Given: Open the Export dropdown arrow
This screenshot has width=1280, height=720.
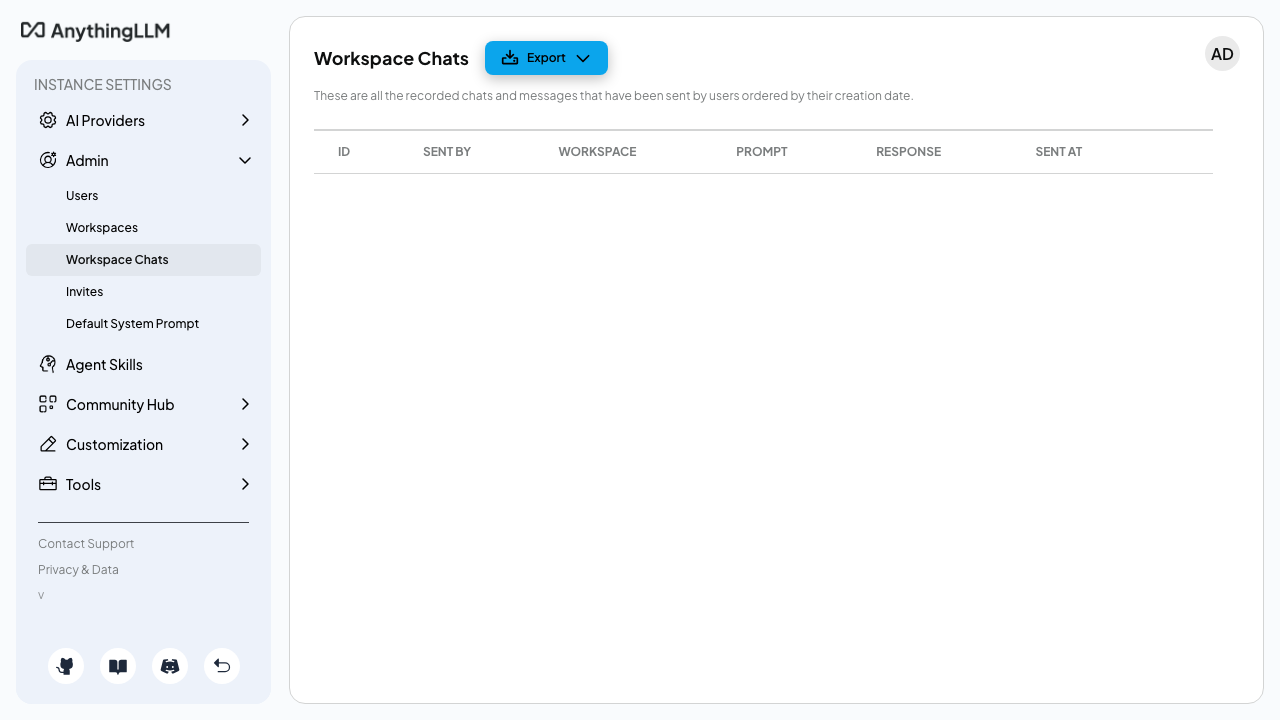Looking at the screenshot, I should click(584, 58).
